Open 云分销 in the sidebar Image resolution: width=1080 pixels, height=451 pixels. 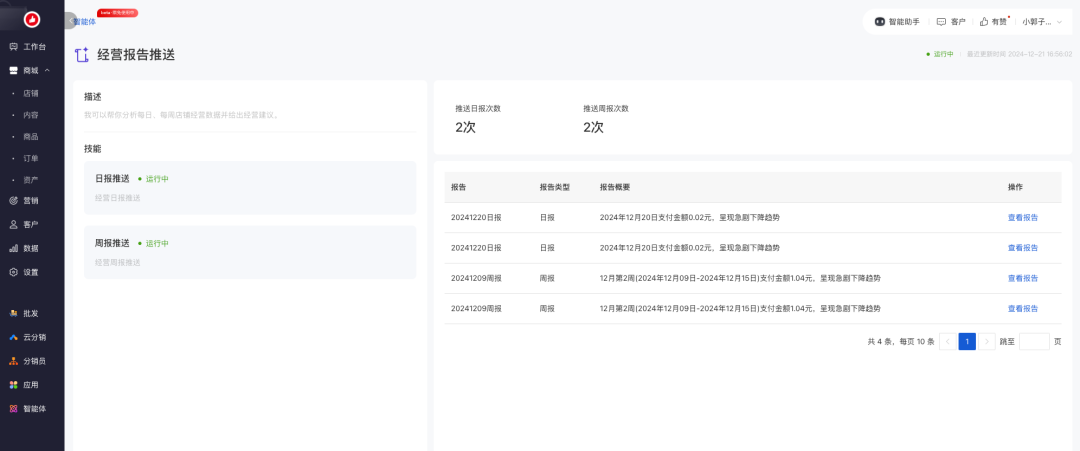(x=34, y=337)
